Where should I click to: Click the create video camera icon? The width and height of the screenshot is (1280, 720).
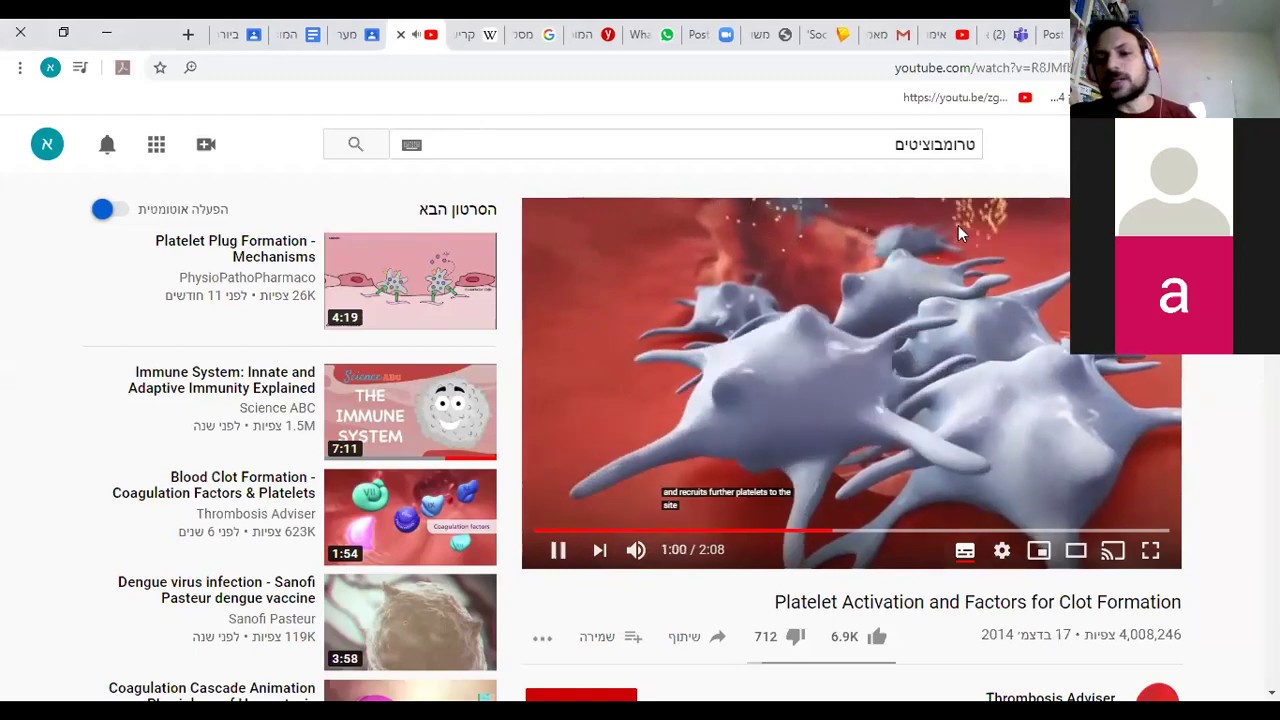(206, 144)
